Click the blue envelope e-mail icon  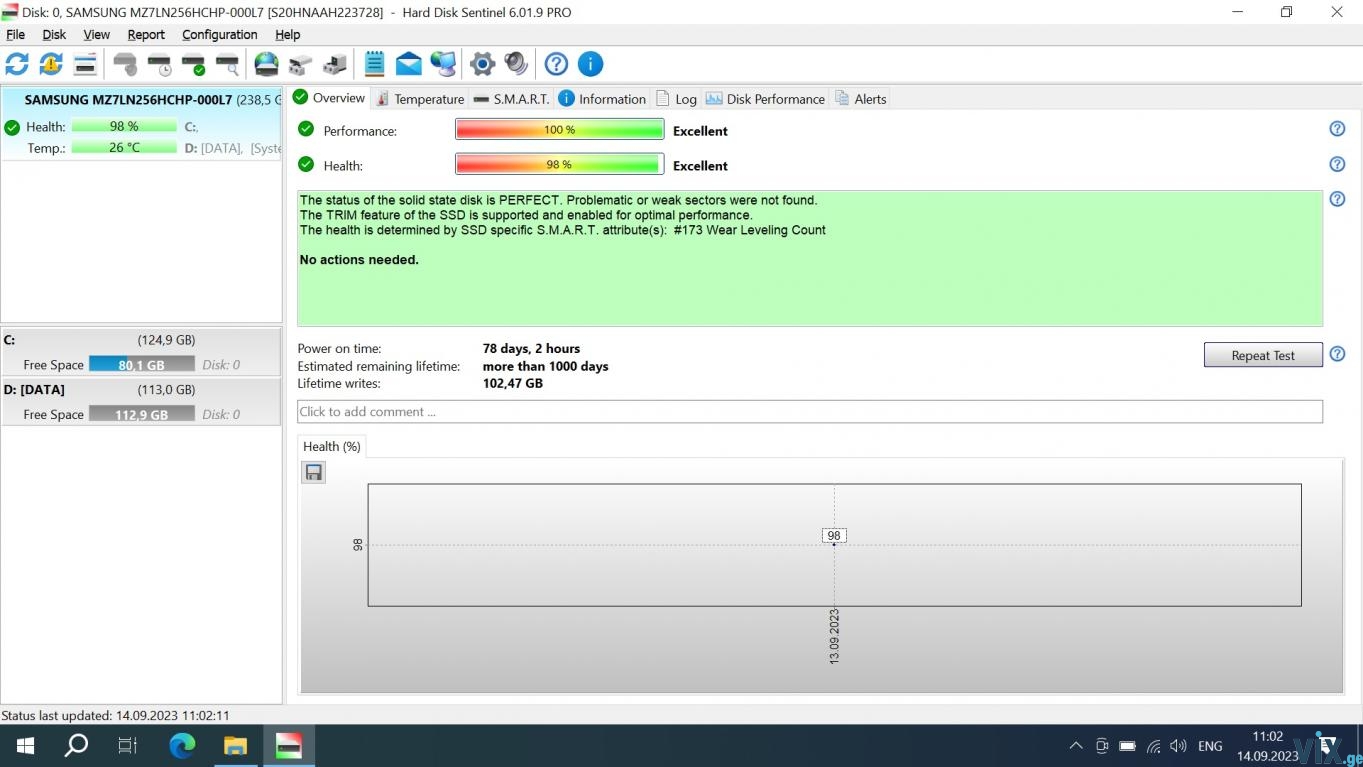tap(409, 64)
